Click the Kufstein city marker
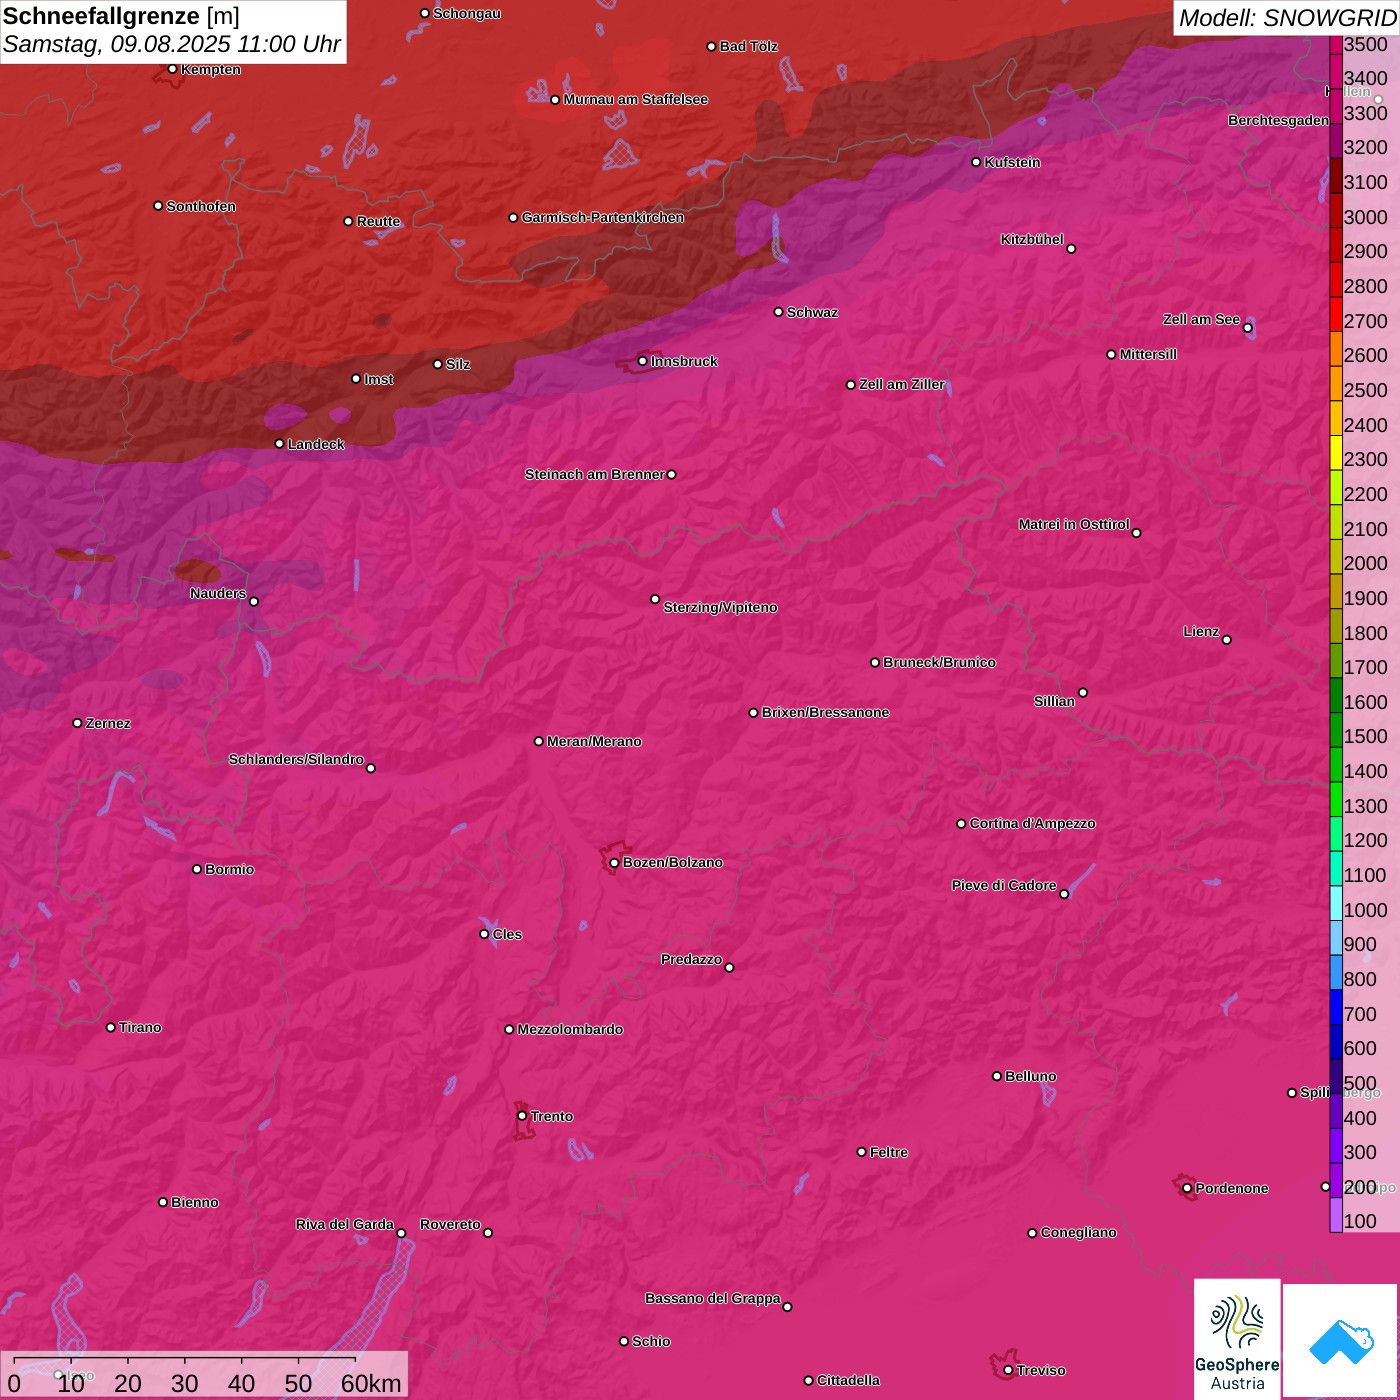 pyautogui.click(x=976, y=162)
